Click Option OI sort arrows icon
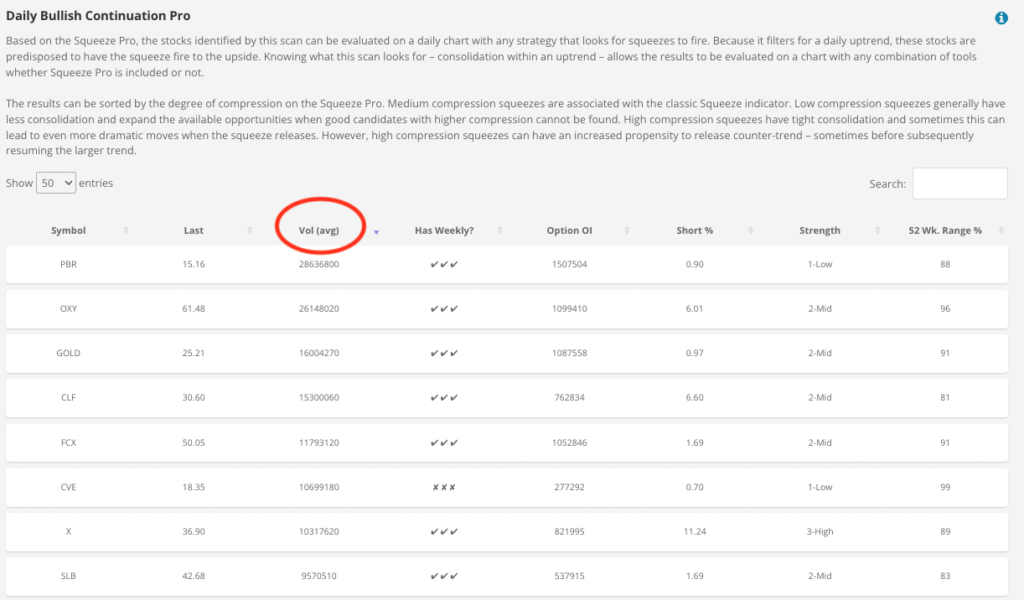The height and width of the screenshot is (600, 1024). click(626, 230)
